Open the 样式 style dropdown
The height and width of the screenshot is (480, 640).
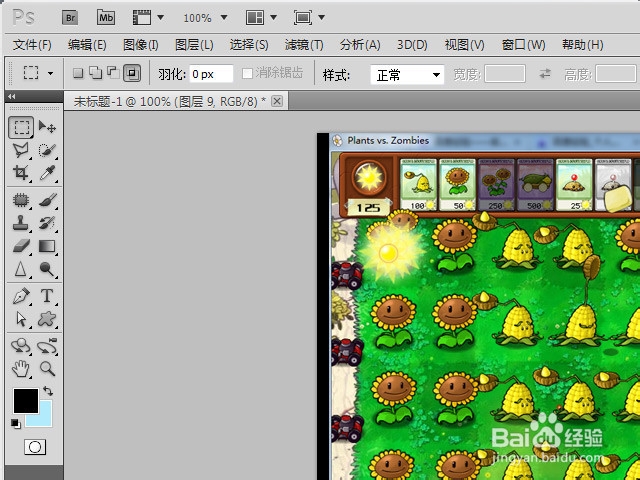pyautogui.click(x=407, y=75)
